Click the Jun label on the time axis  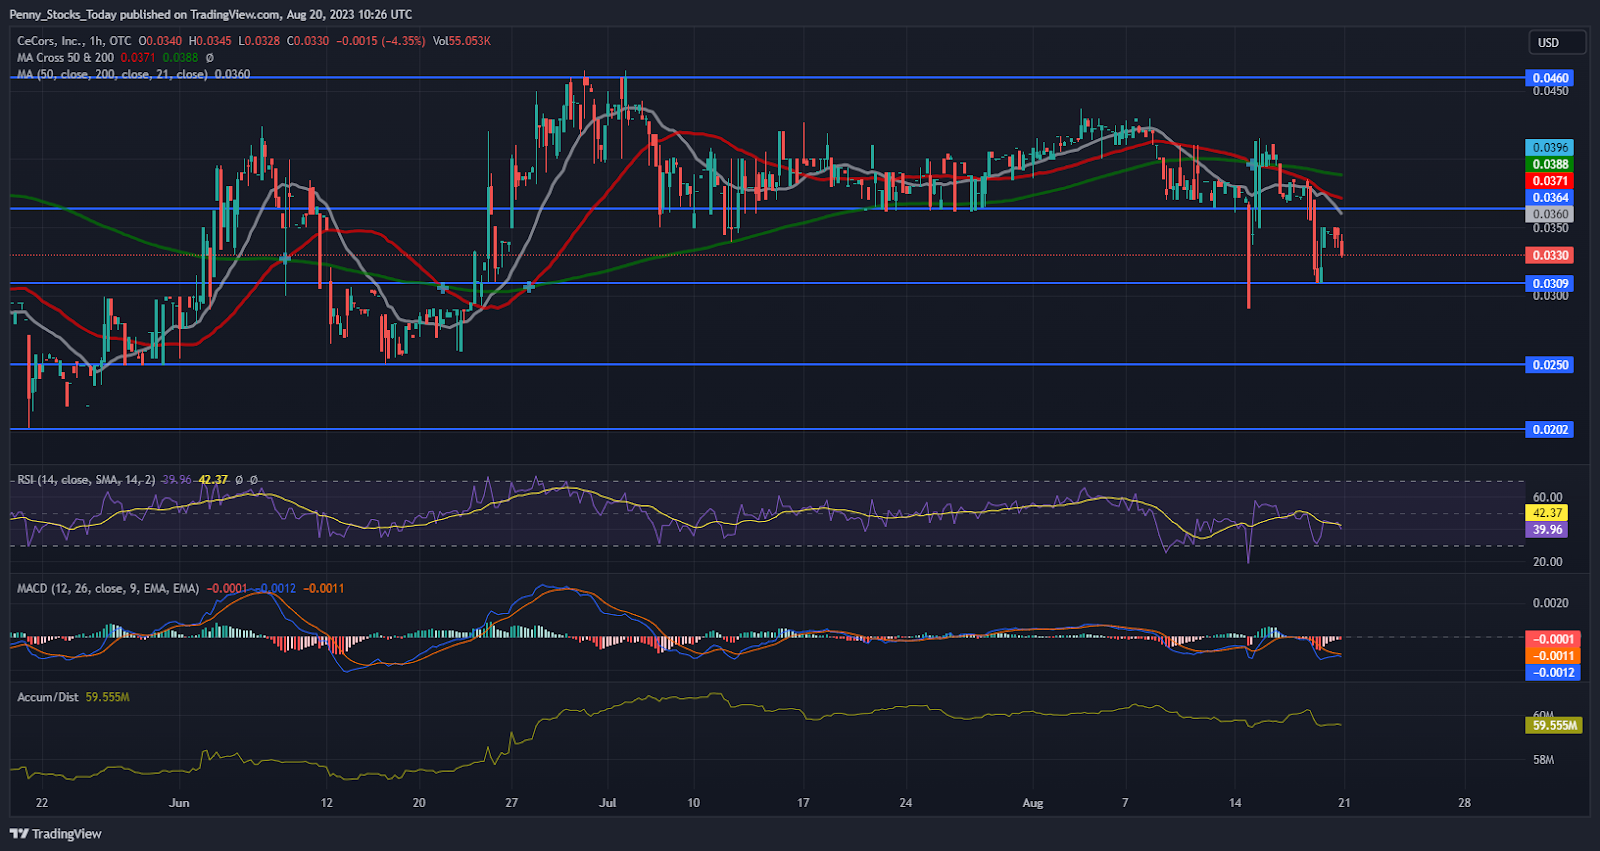[179, 803]
